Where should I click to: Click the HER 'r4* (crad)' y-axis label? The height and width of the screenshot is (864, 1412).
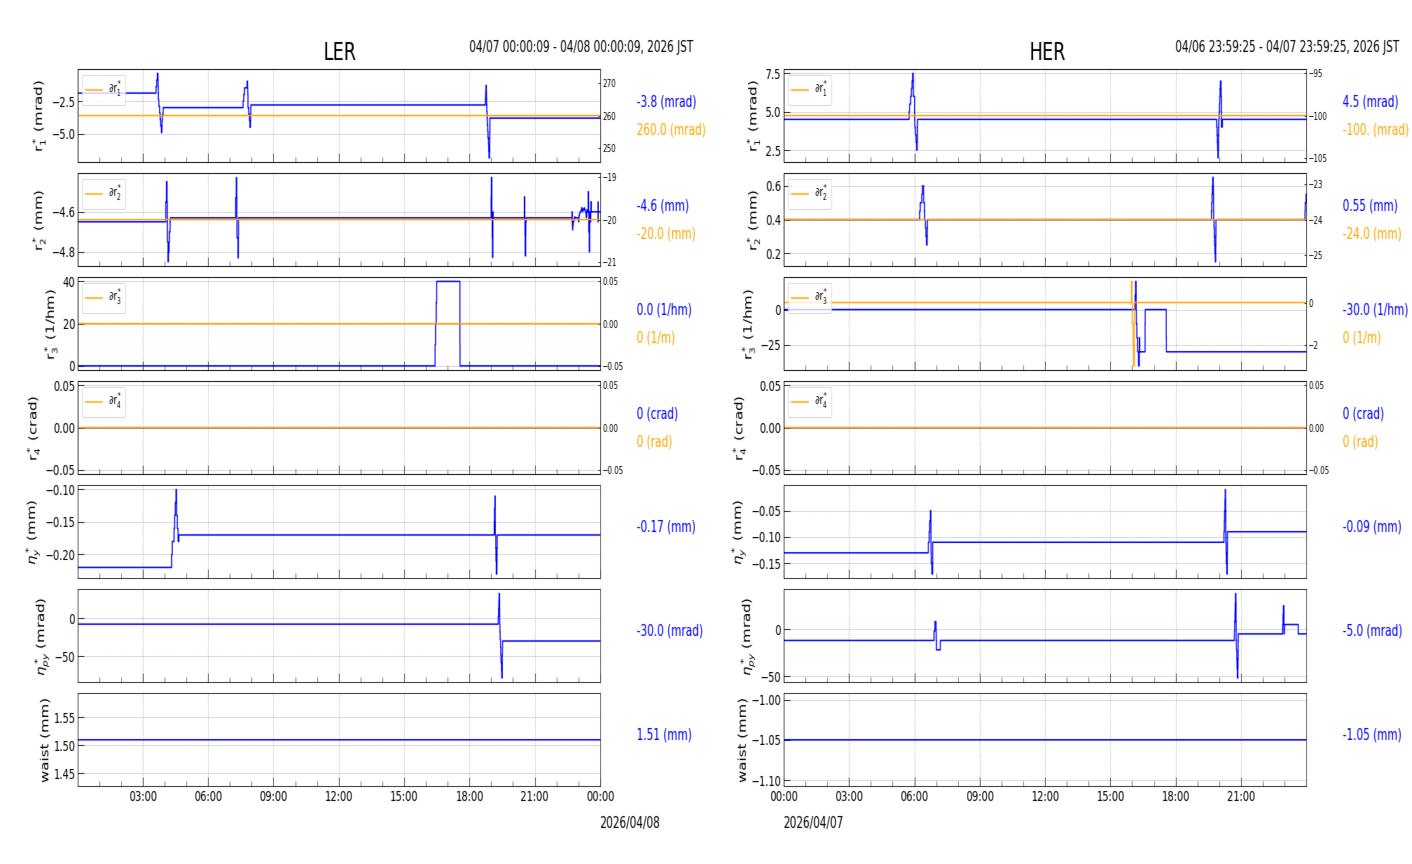pos(741,428)
